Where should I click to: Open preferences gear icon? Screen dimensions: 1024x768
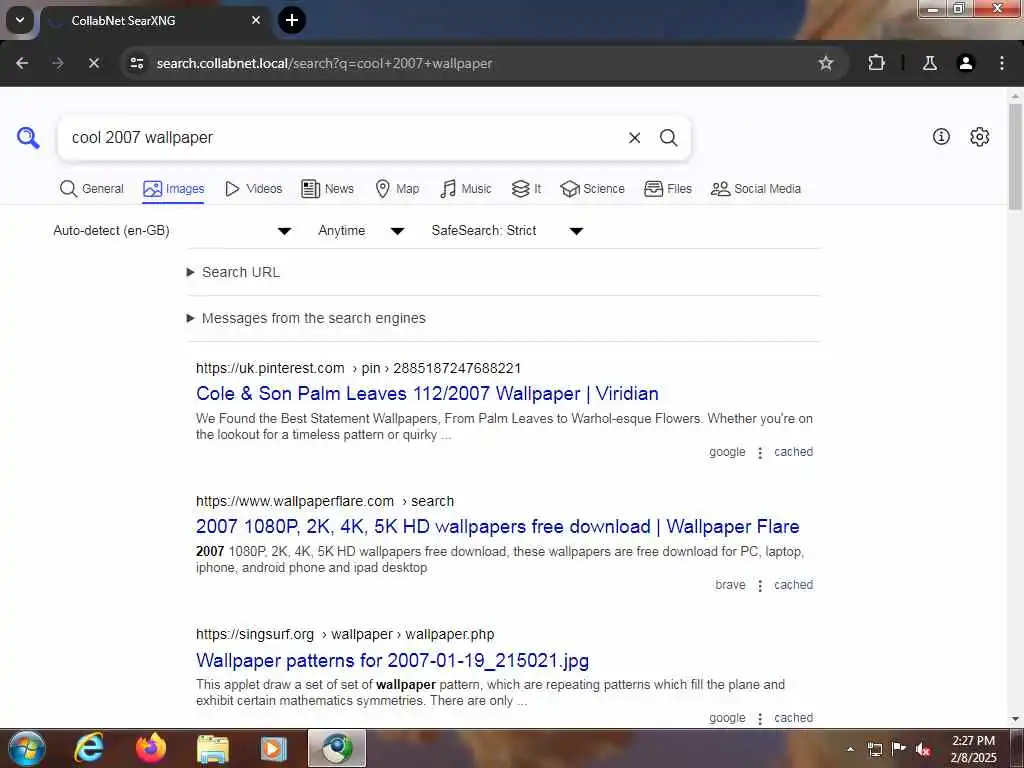[979, 136]
